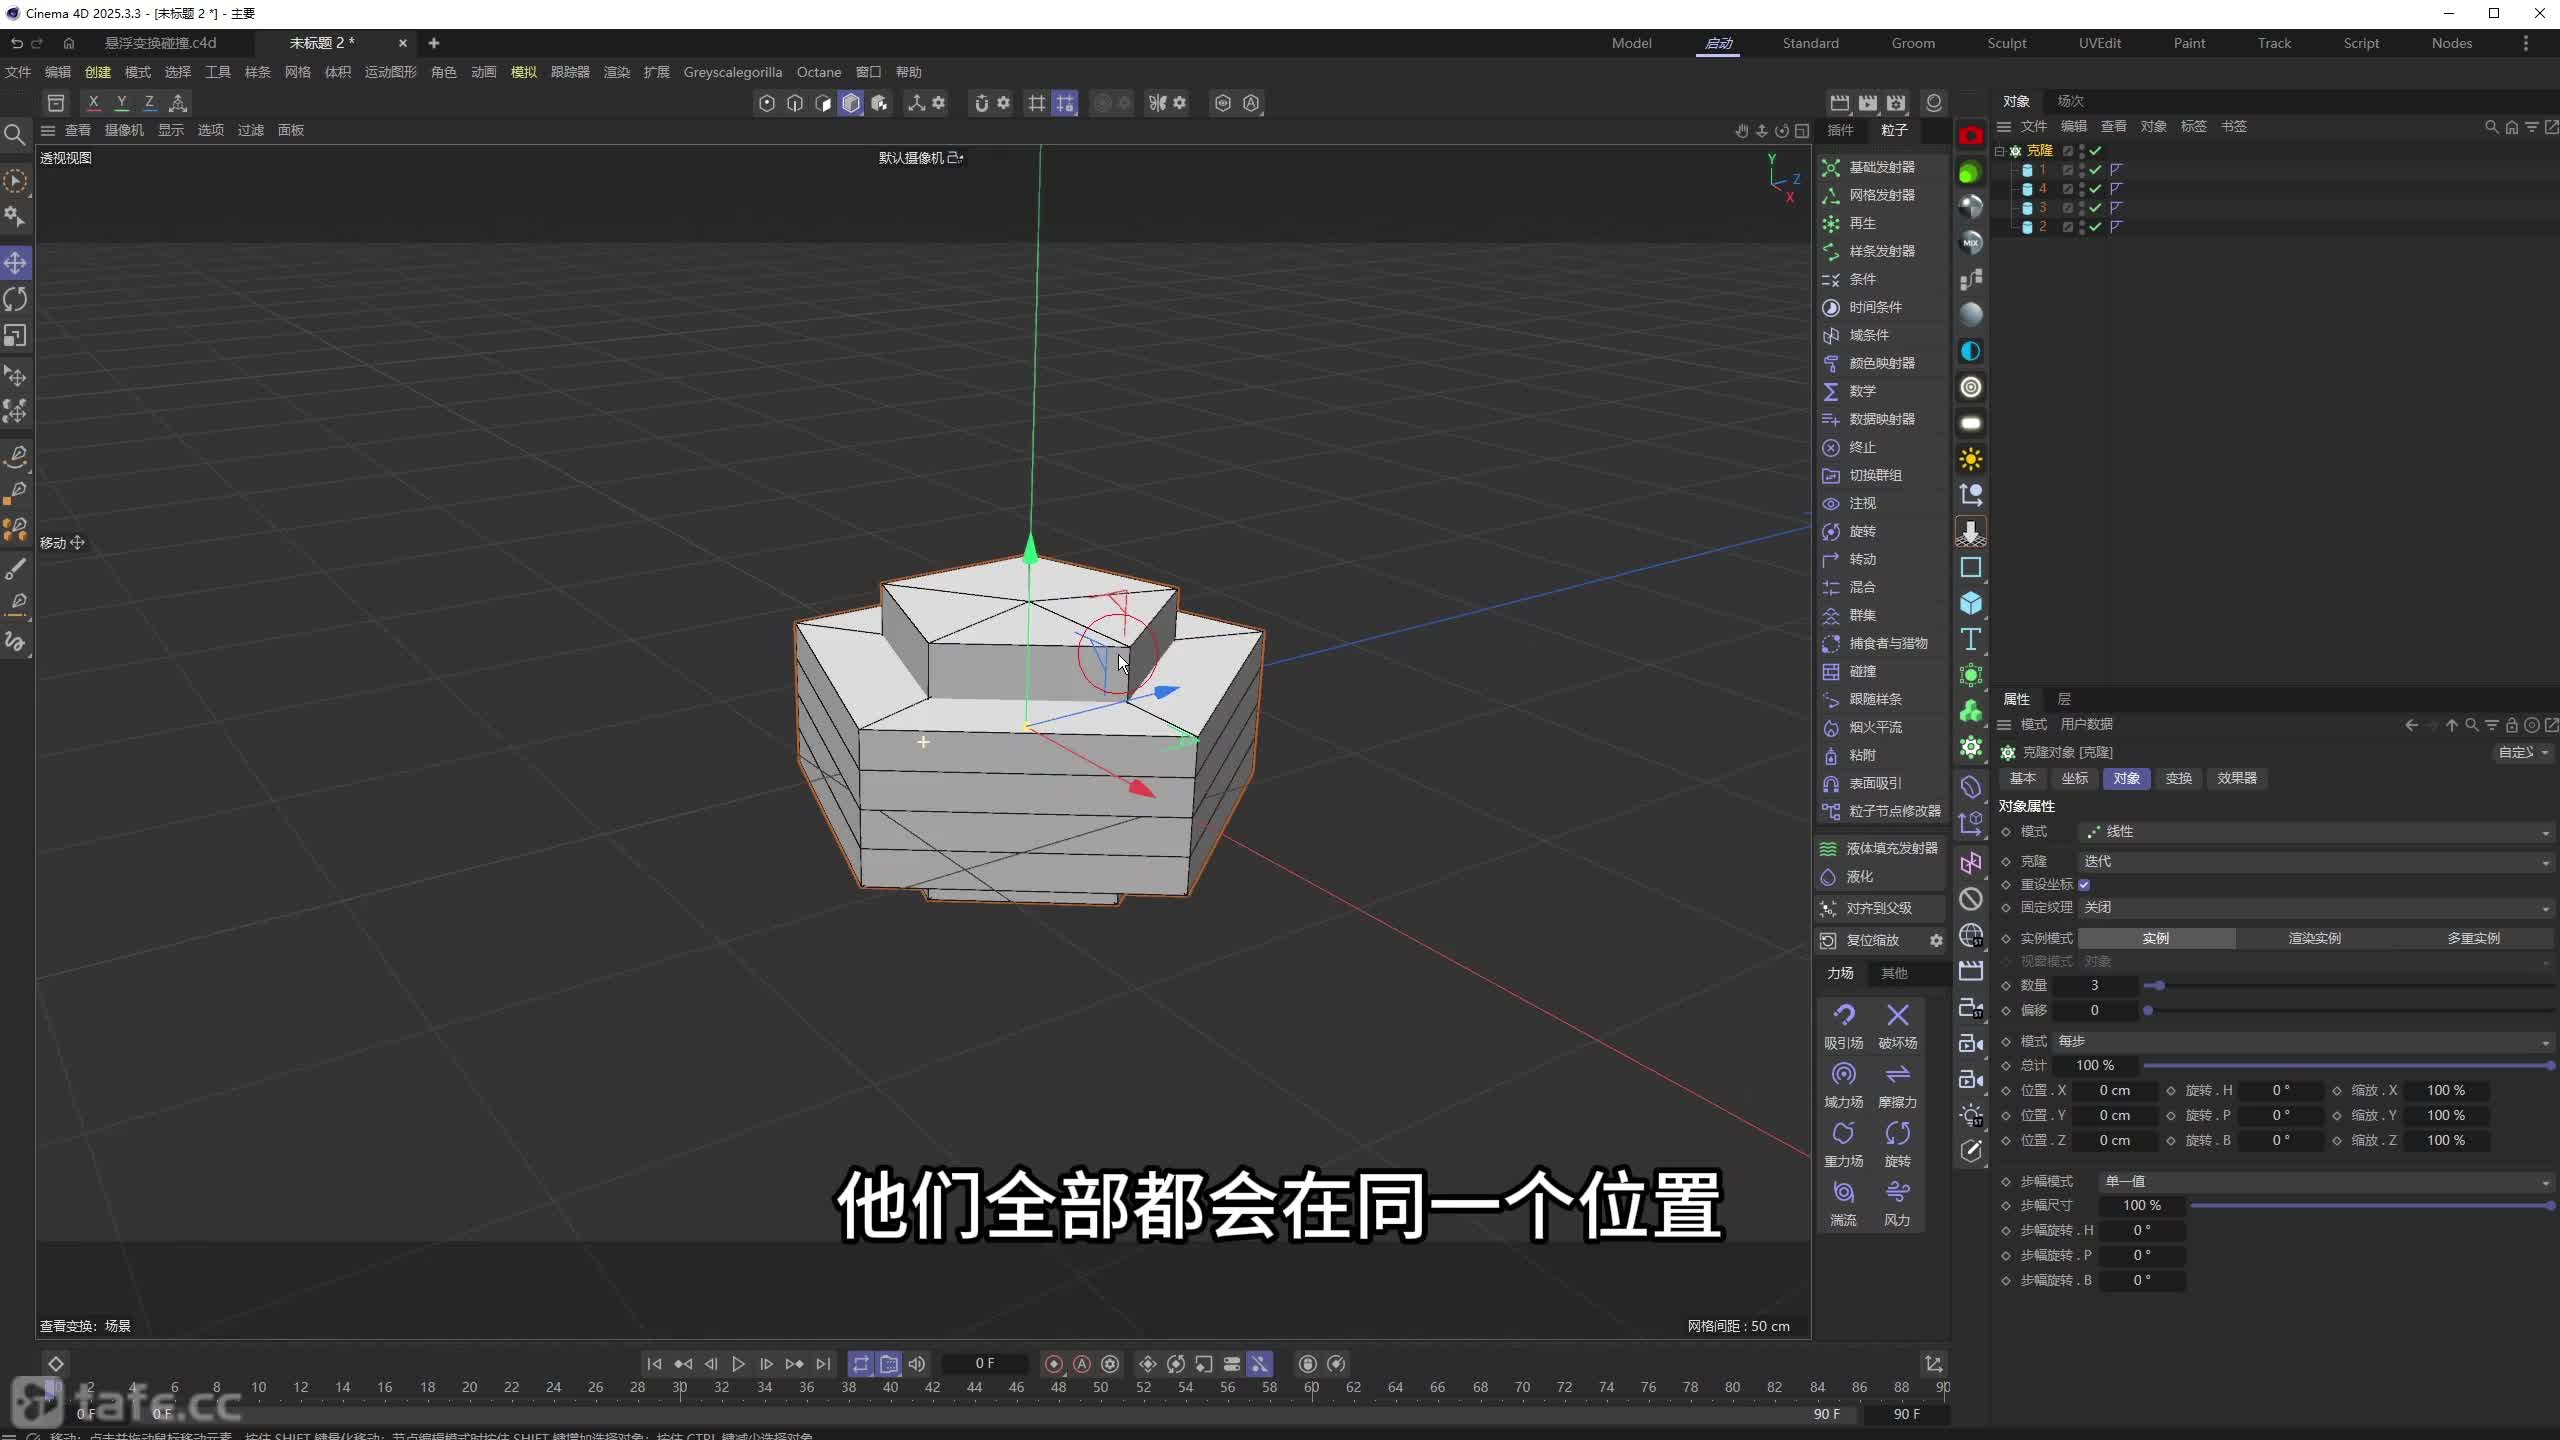
Task: Click the Turbulence force (湍流) icon
Action: [x=1843, y=1193]
